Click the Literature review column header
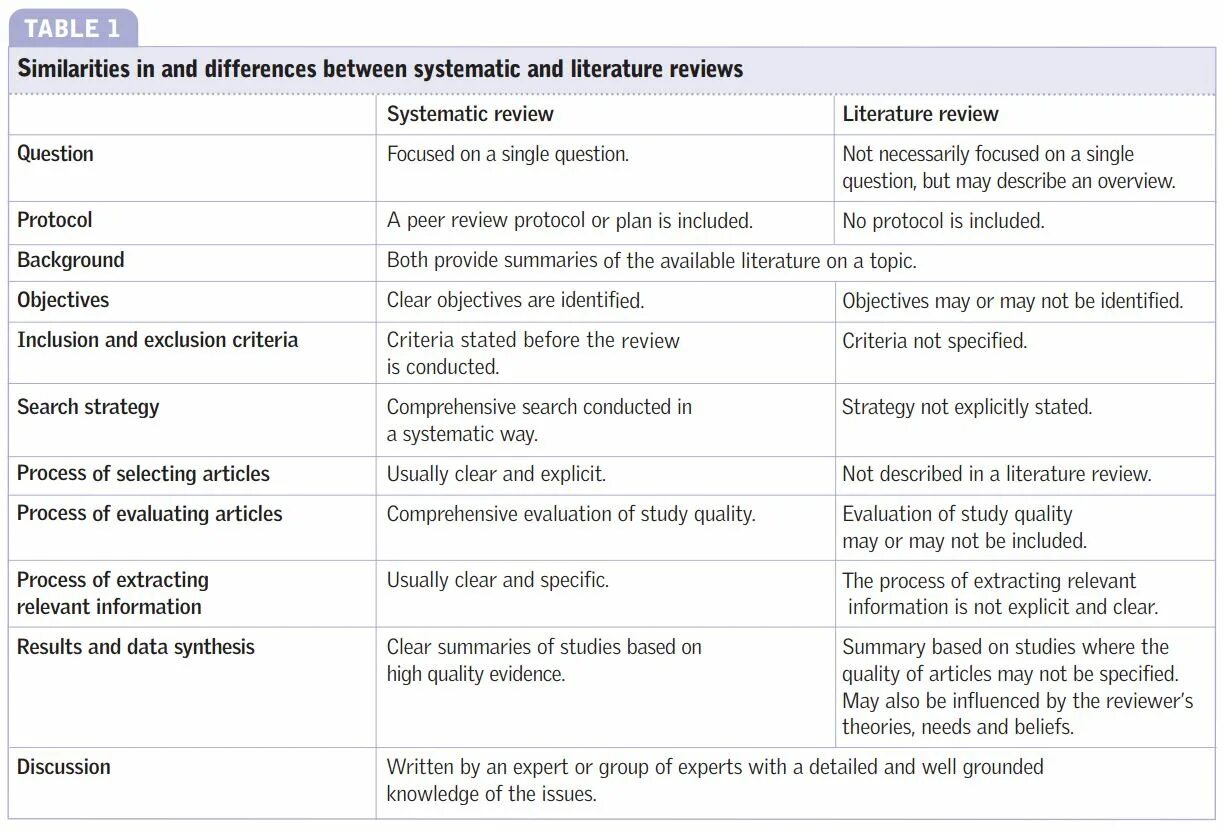1225x831 pixels. point(920,114)
